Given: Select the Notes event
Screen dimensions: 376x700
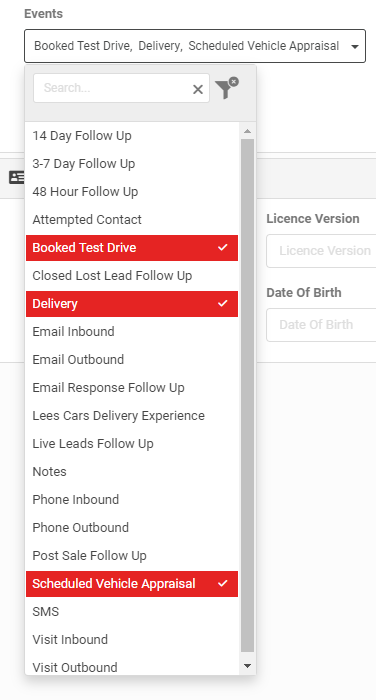Looking at the screenshot, I should 132,472.
